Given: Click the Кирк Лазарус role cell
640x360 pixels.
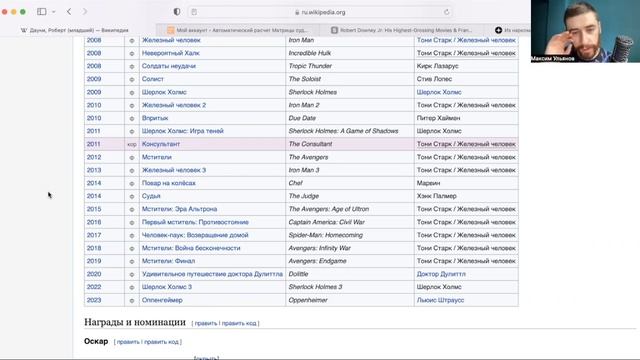Looking at the screenshot, I should [466, 66].
